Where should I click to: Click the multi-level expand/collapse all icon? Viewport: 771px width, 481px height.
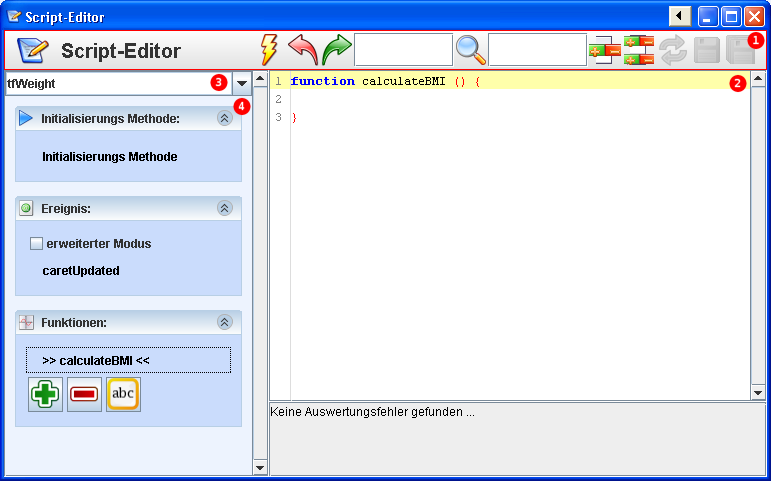click(x=638, y=50)
